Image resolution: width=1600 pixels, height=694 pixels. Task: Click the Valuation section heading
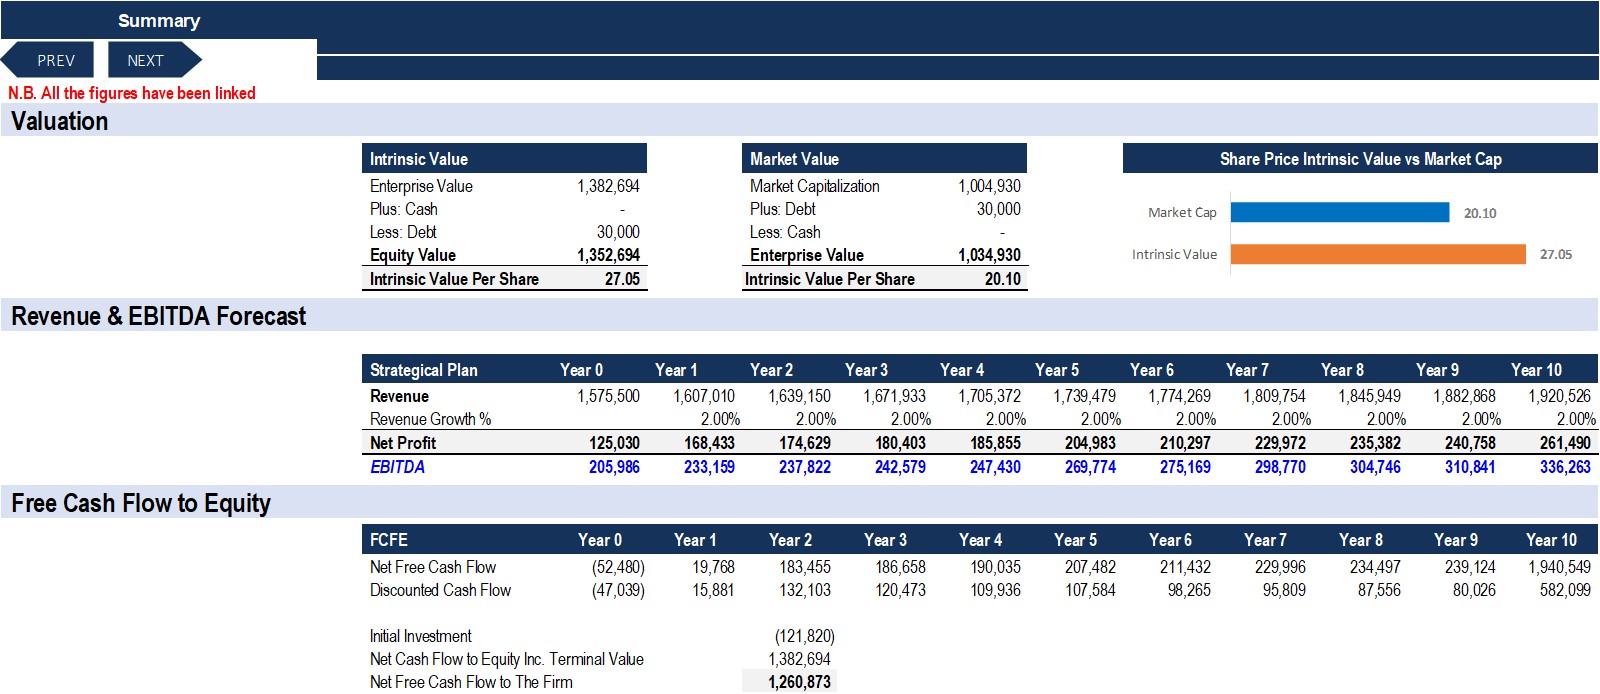[59, 121]
